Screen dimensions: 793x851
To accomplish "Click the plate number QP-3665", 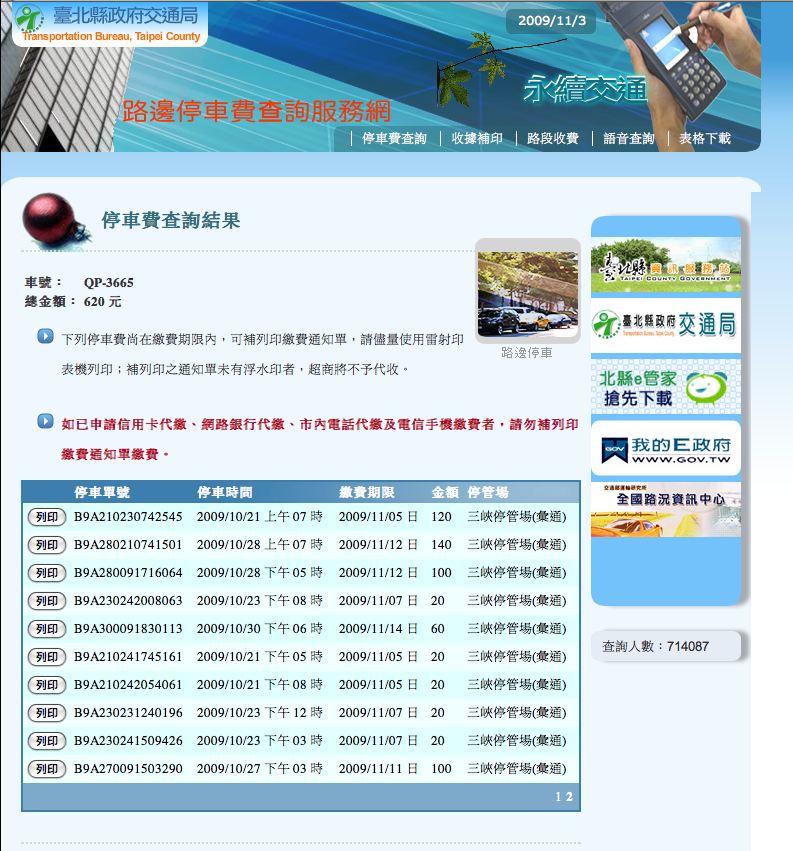I will click(109, 283).
